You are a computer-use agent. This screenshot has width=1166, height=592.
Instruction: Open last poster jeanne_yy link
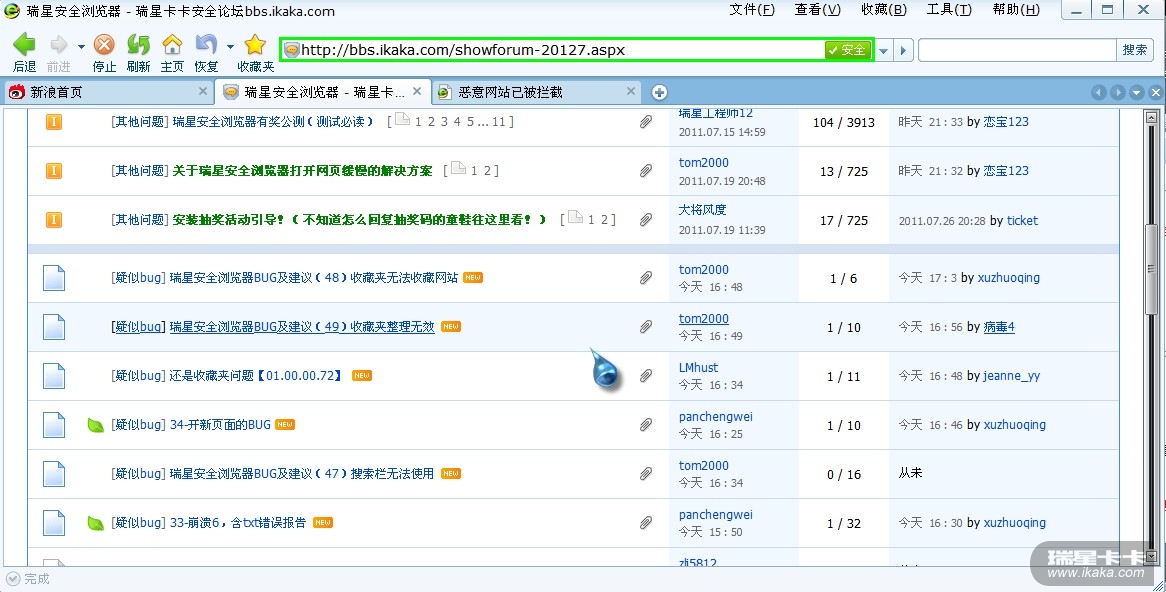[x=1011, y=376]
